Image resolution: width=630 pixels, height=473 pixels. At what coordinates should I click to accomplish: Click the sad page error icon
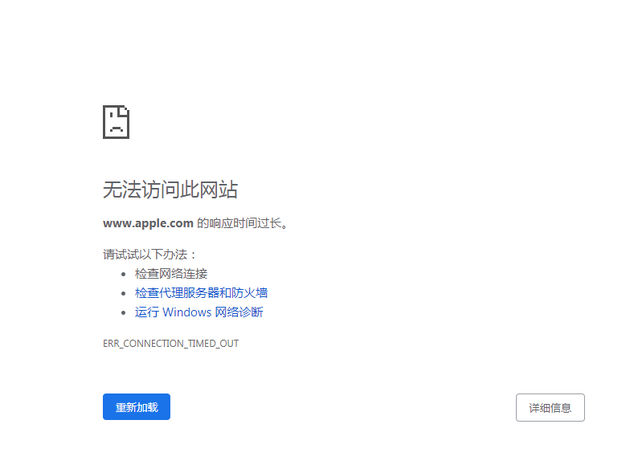pyautogui.click(x=116, y=122)
